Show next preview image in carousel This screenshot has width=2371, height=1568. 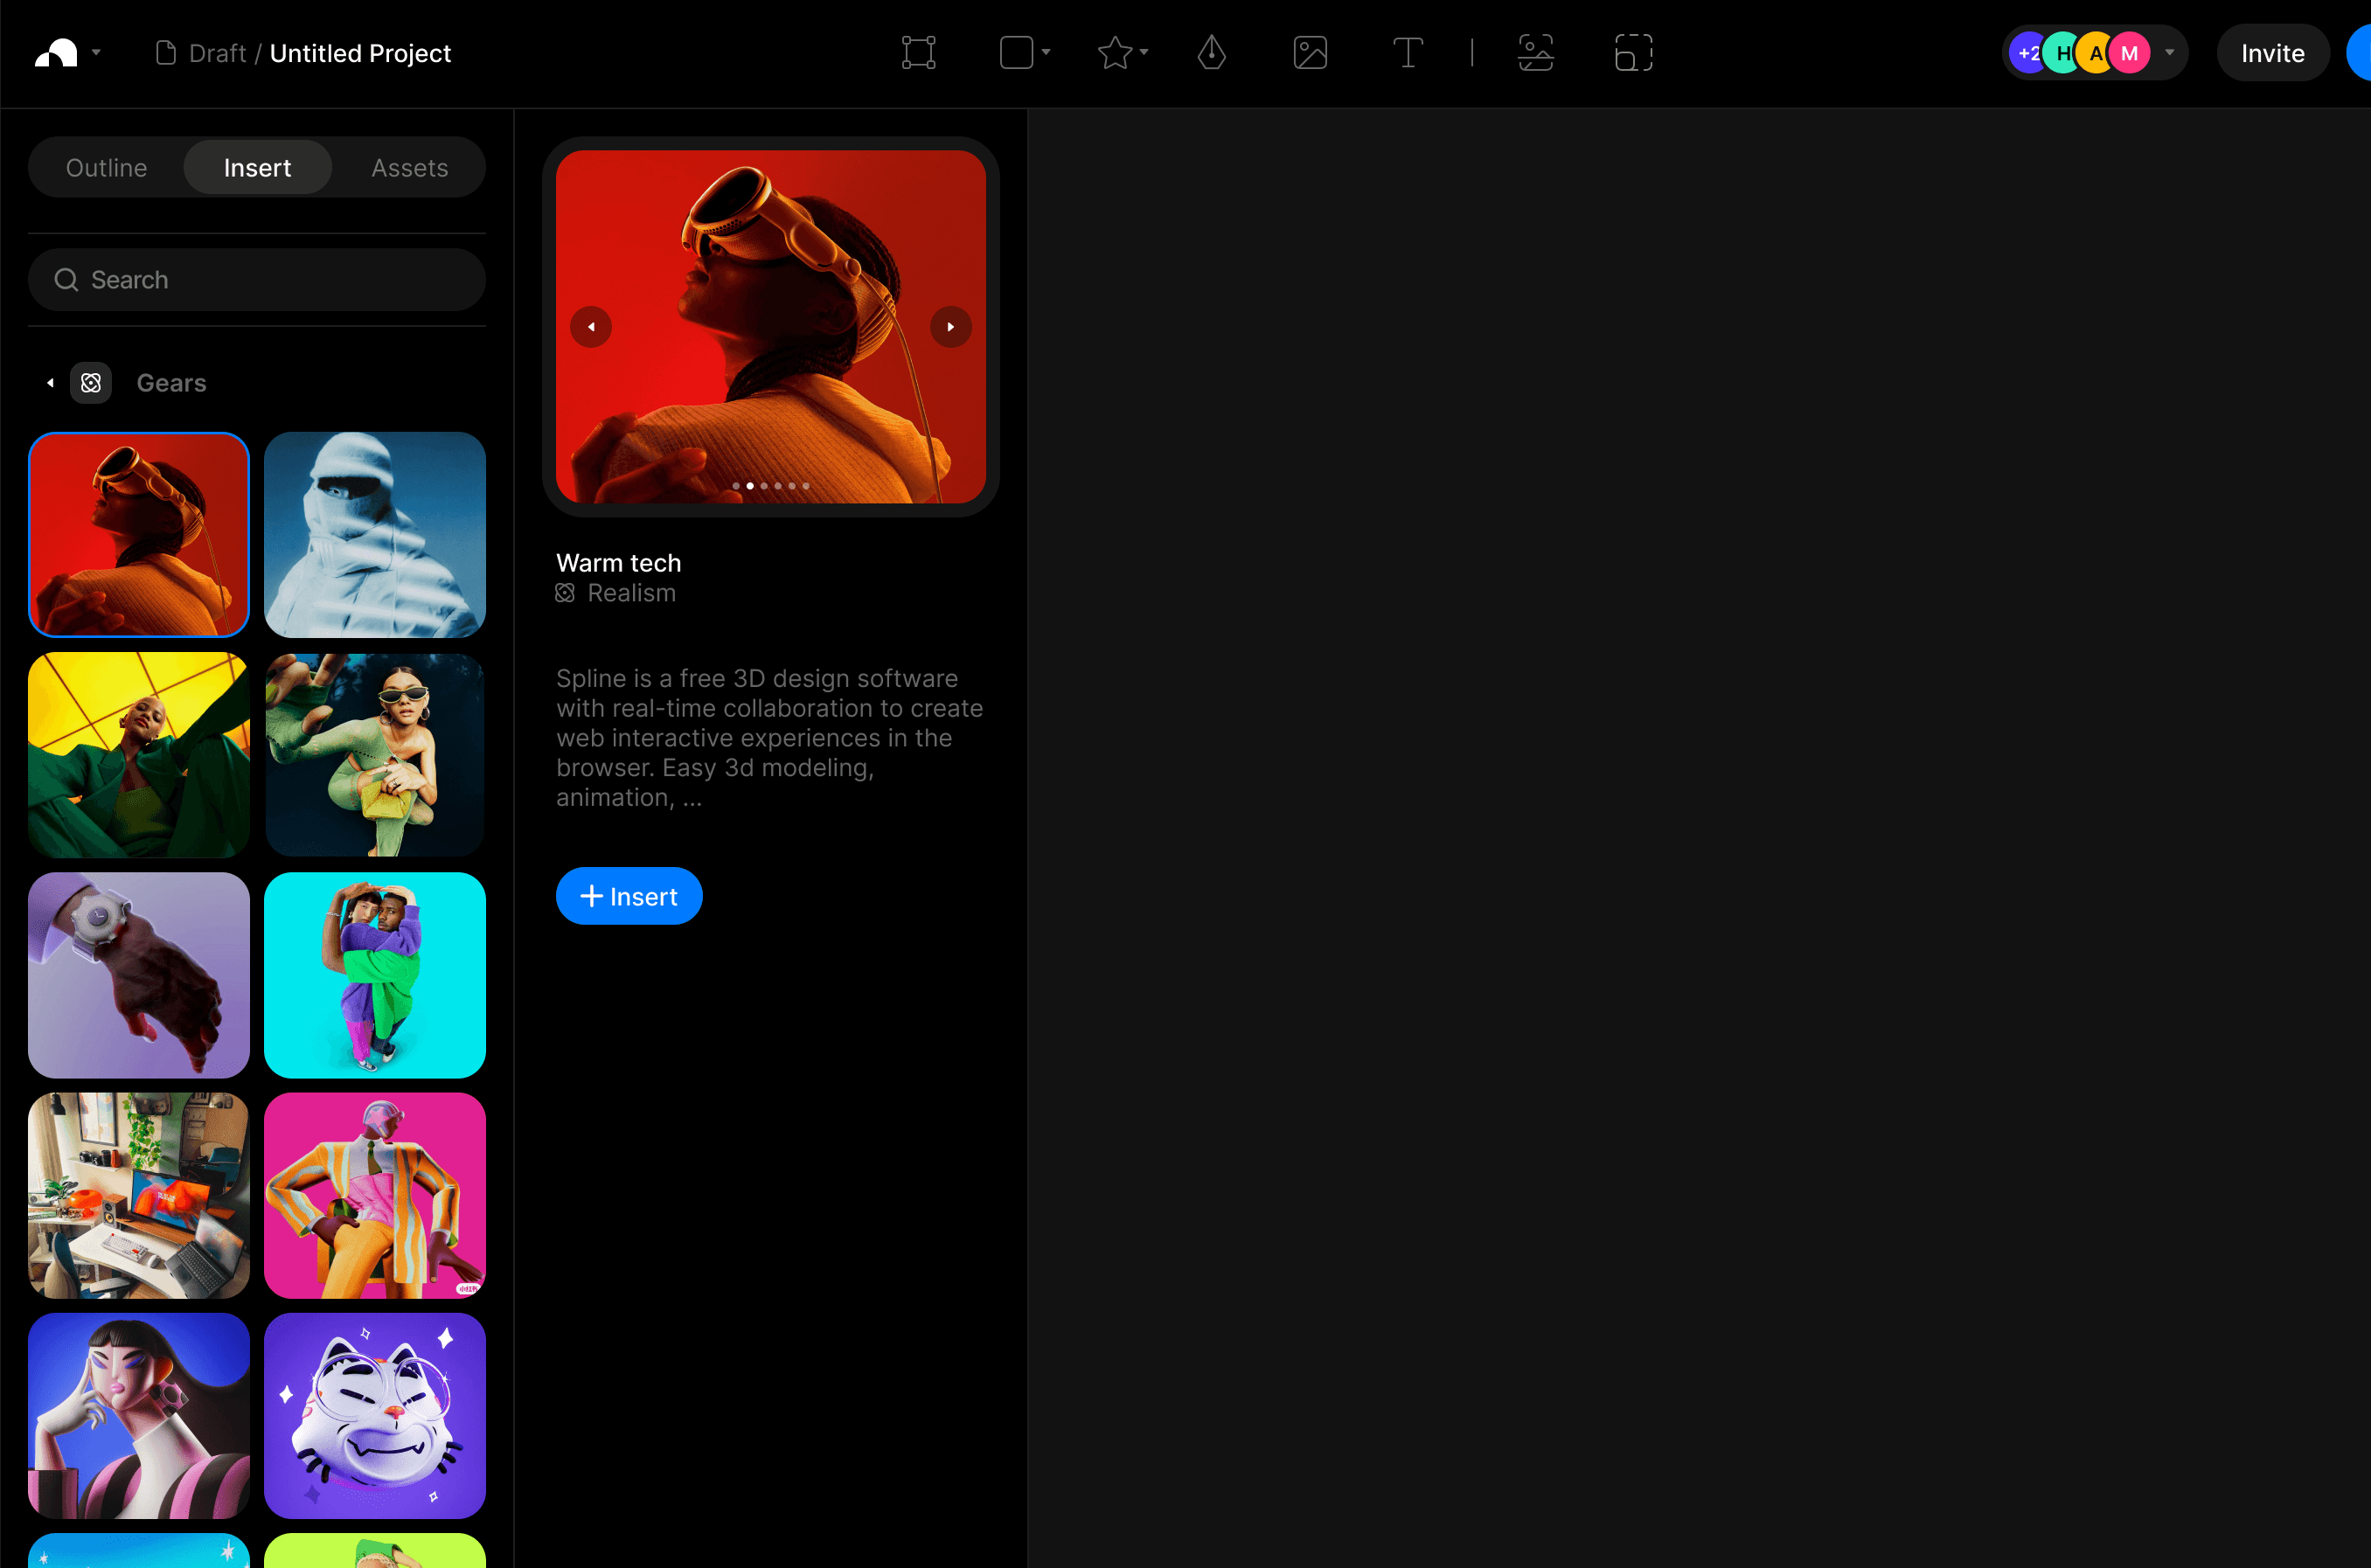pos(950,327)
